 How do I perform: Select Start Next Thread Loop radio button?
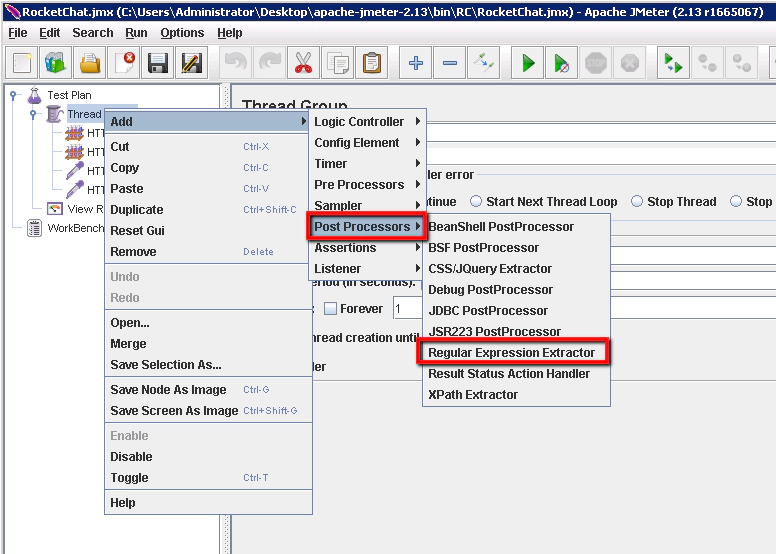[476, 201]
